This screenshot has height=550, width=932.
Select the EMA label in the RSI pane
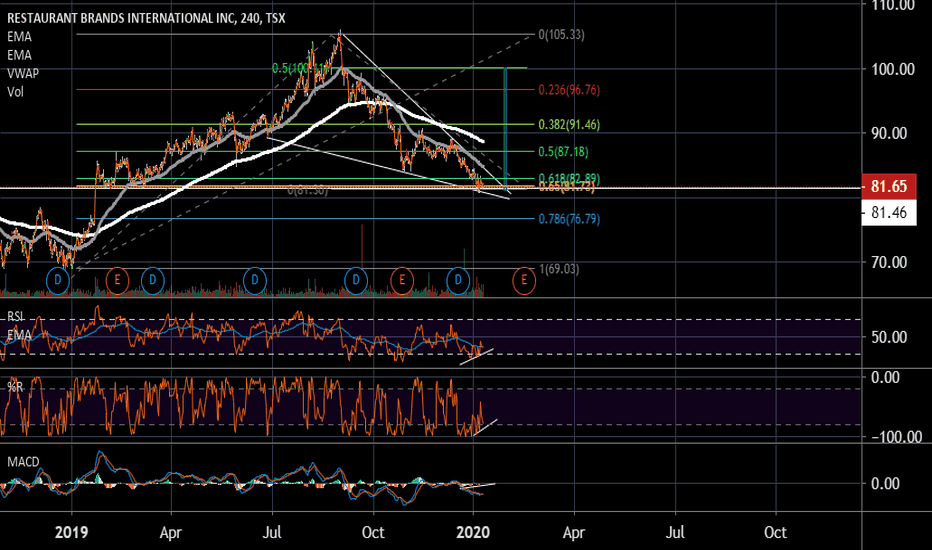click(x=19, y=335)
